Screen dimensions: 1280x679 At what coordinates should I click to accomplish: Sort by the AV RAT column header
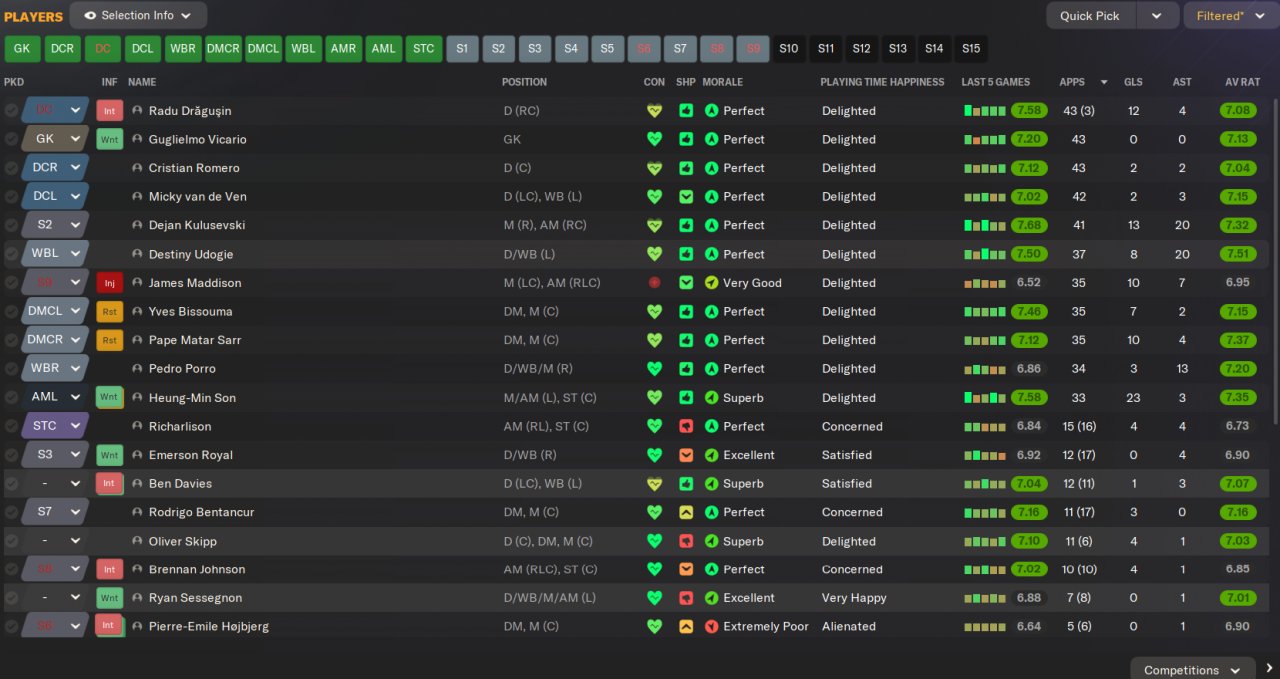point(1243,82)
